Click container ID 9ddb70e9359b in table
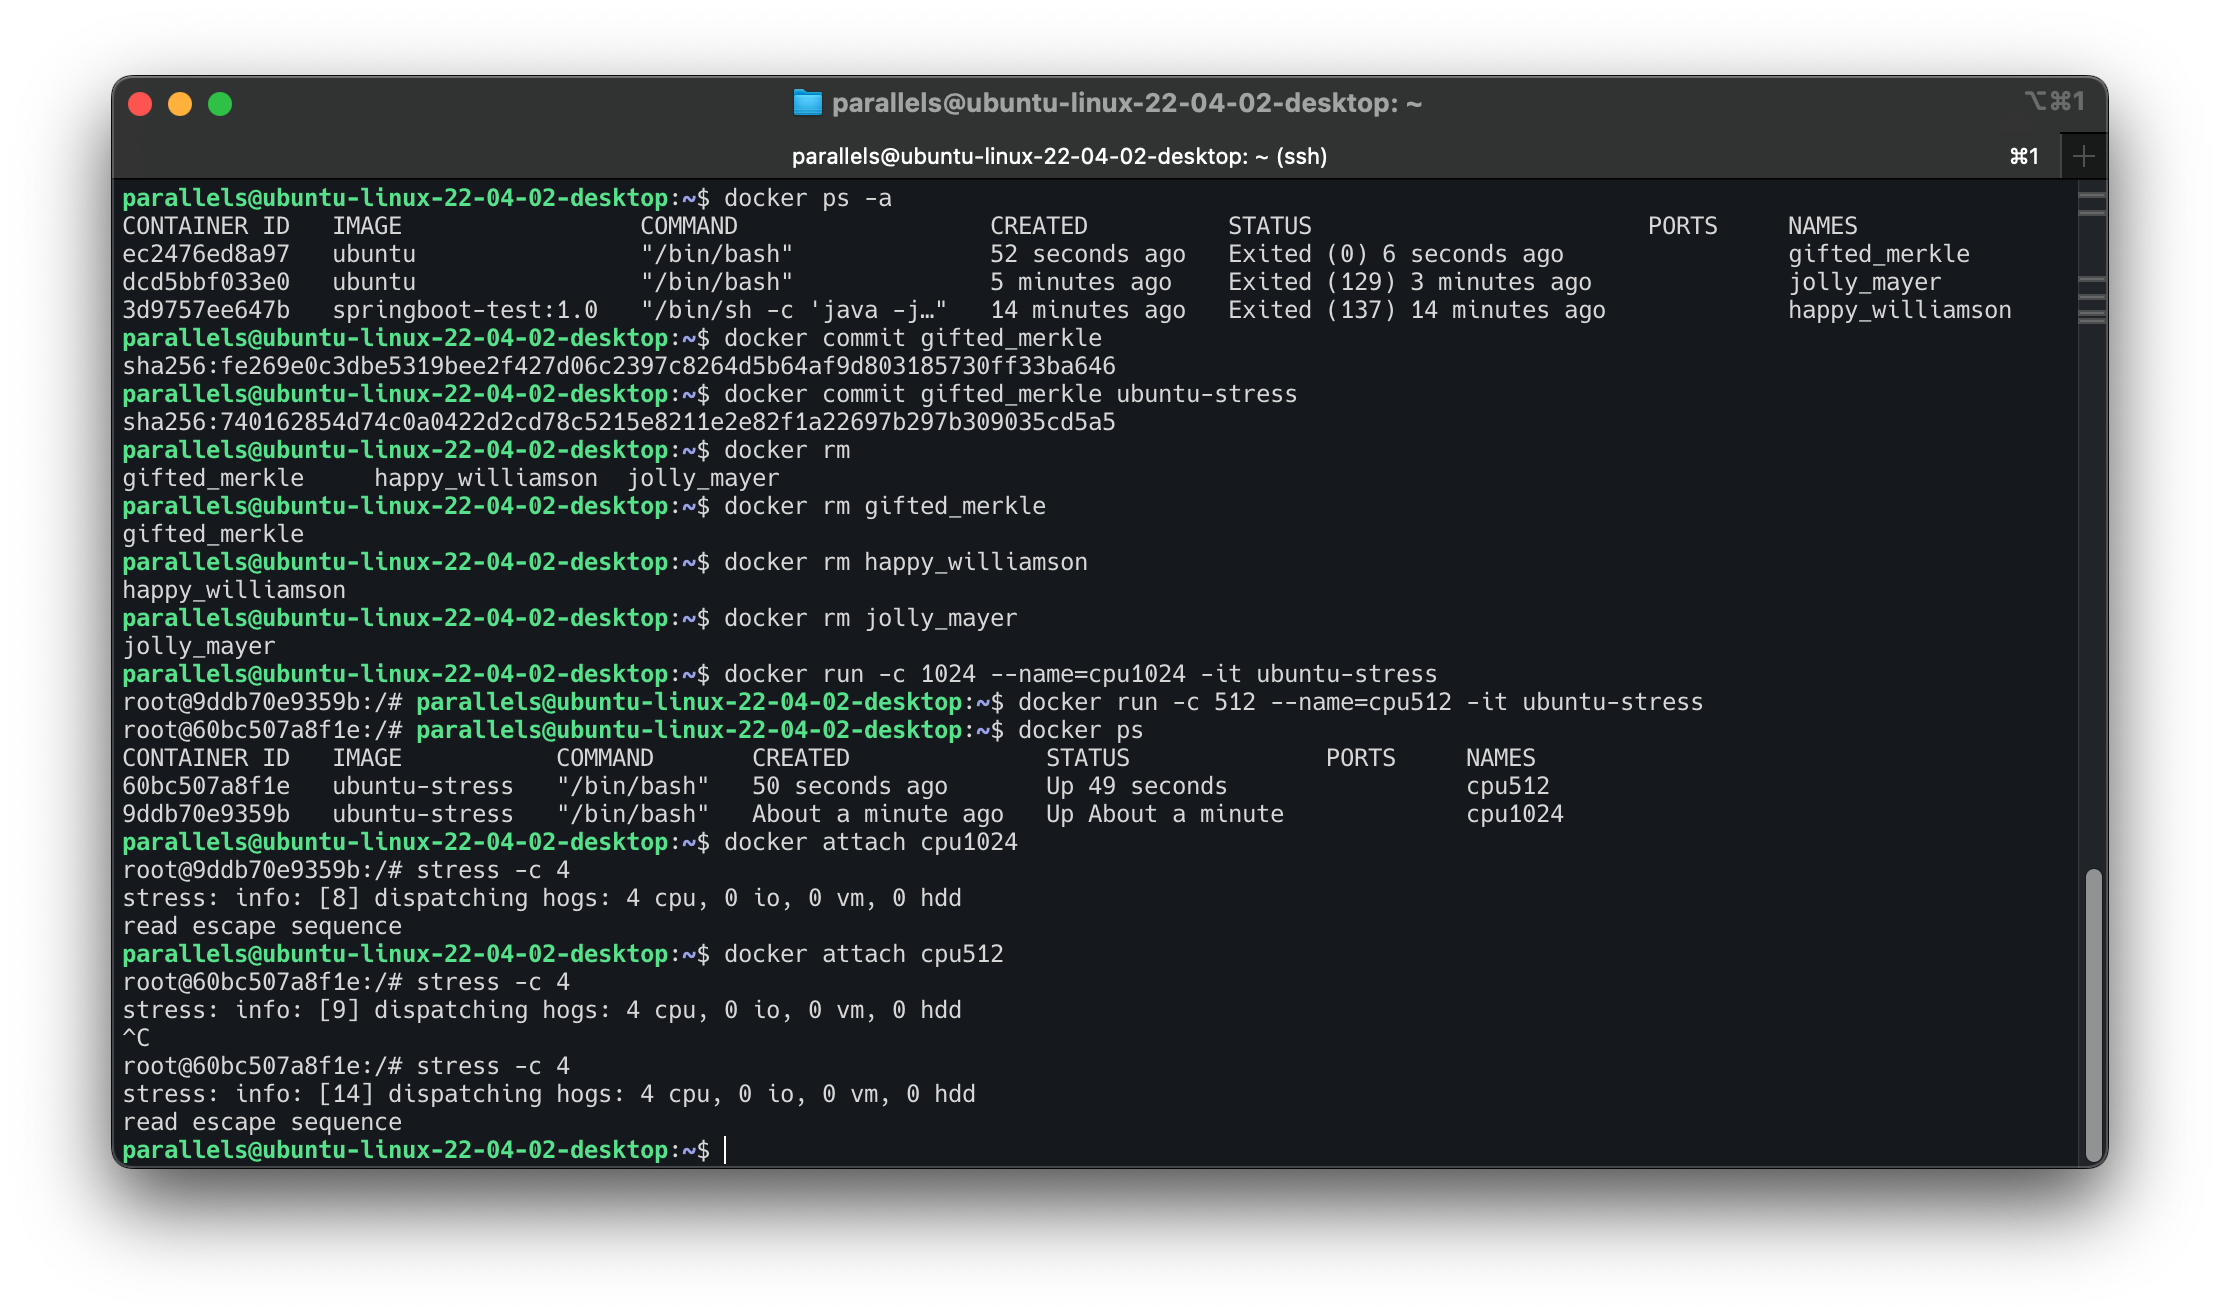The width and height of the screenshot is (2220, 1316). [x=206, y=814]
